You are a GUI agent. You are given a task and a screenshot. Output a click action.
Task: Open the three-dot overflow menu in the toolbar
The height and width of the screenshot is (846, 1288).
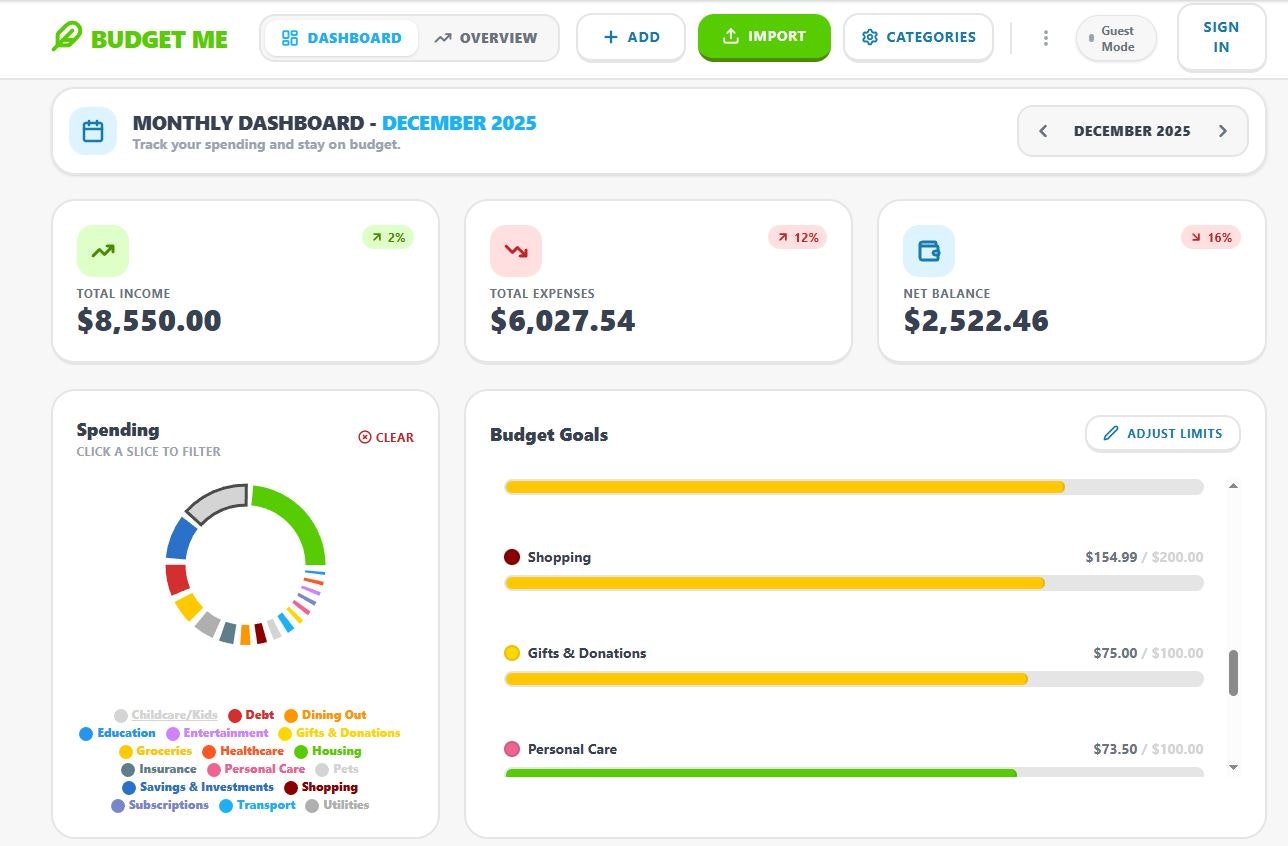1046,37
